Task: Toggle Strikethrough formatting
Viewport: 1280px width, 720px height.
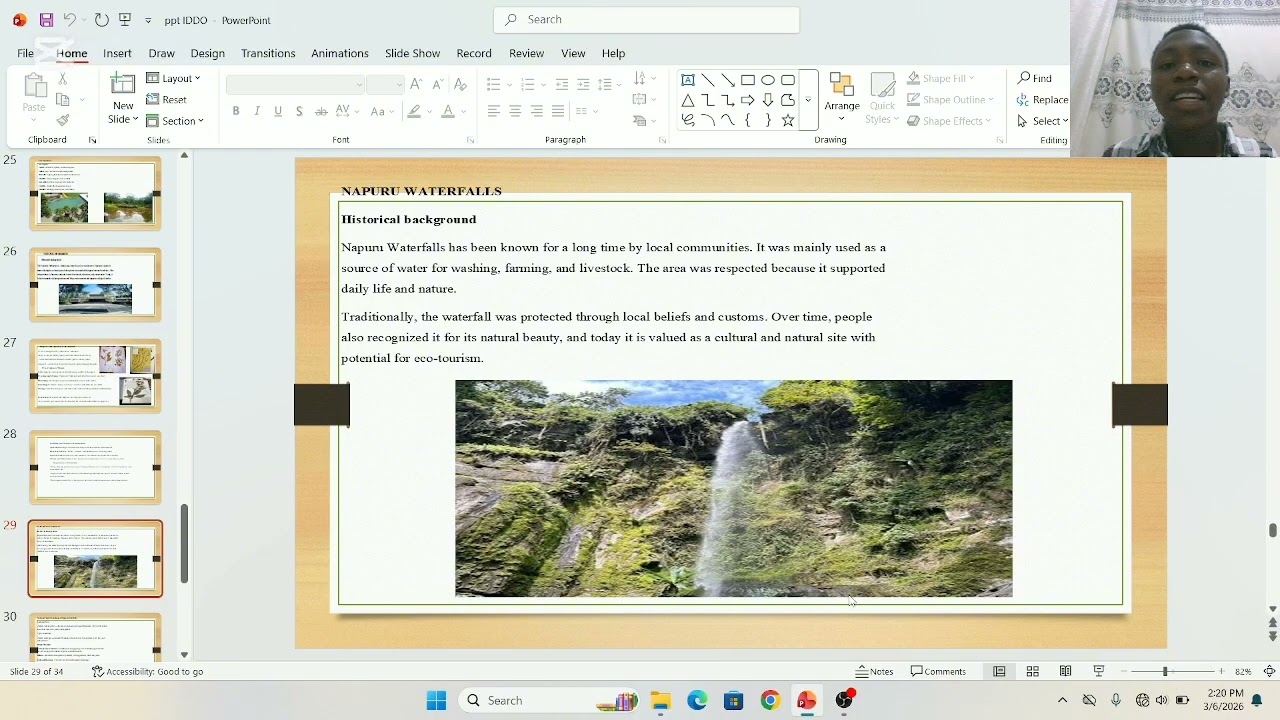Action: [x=320, y=111]
